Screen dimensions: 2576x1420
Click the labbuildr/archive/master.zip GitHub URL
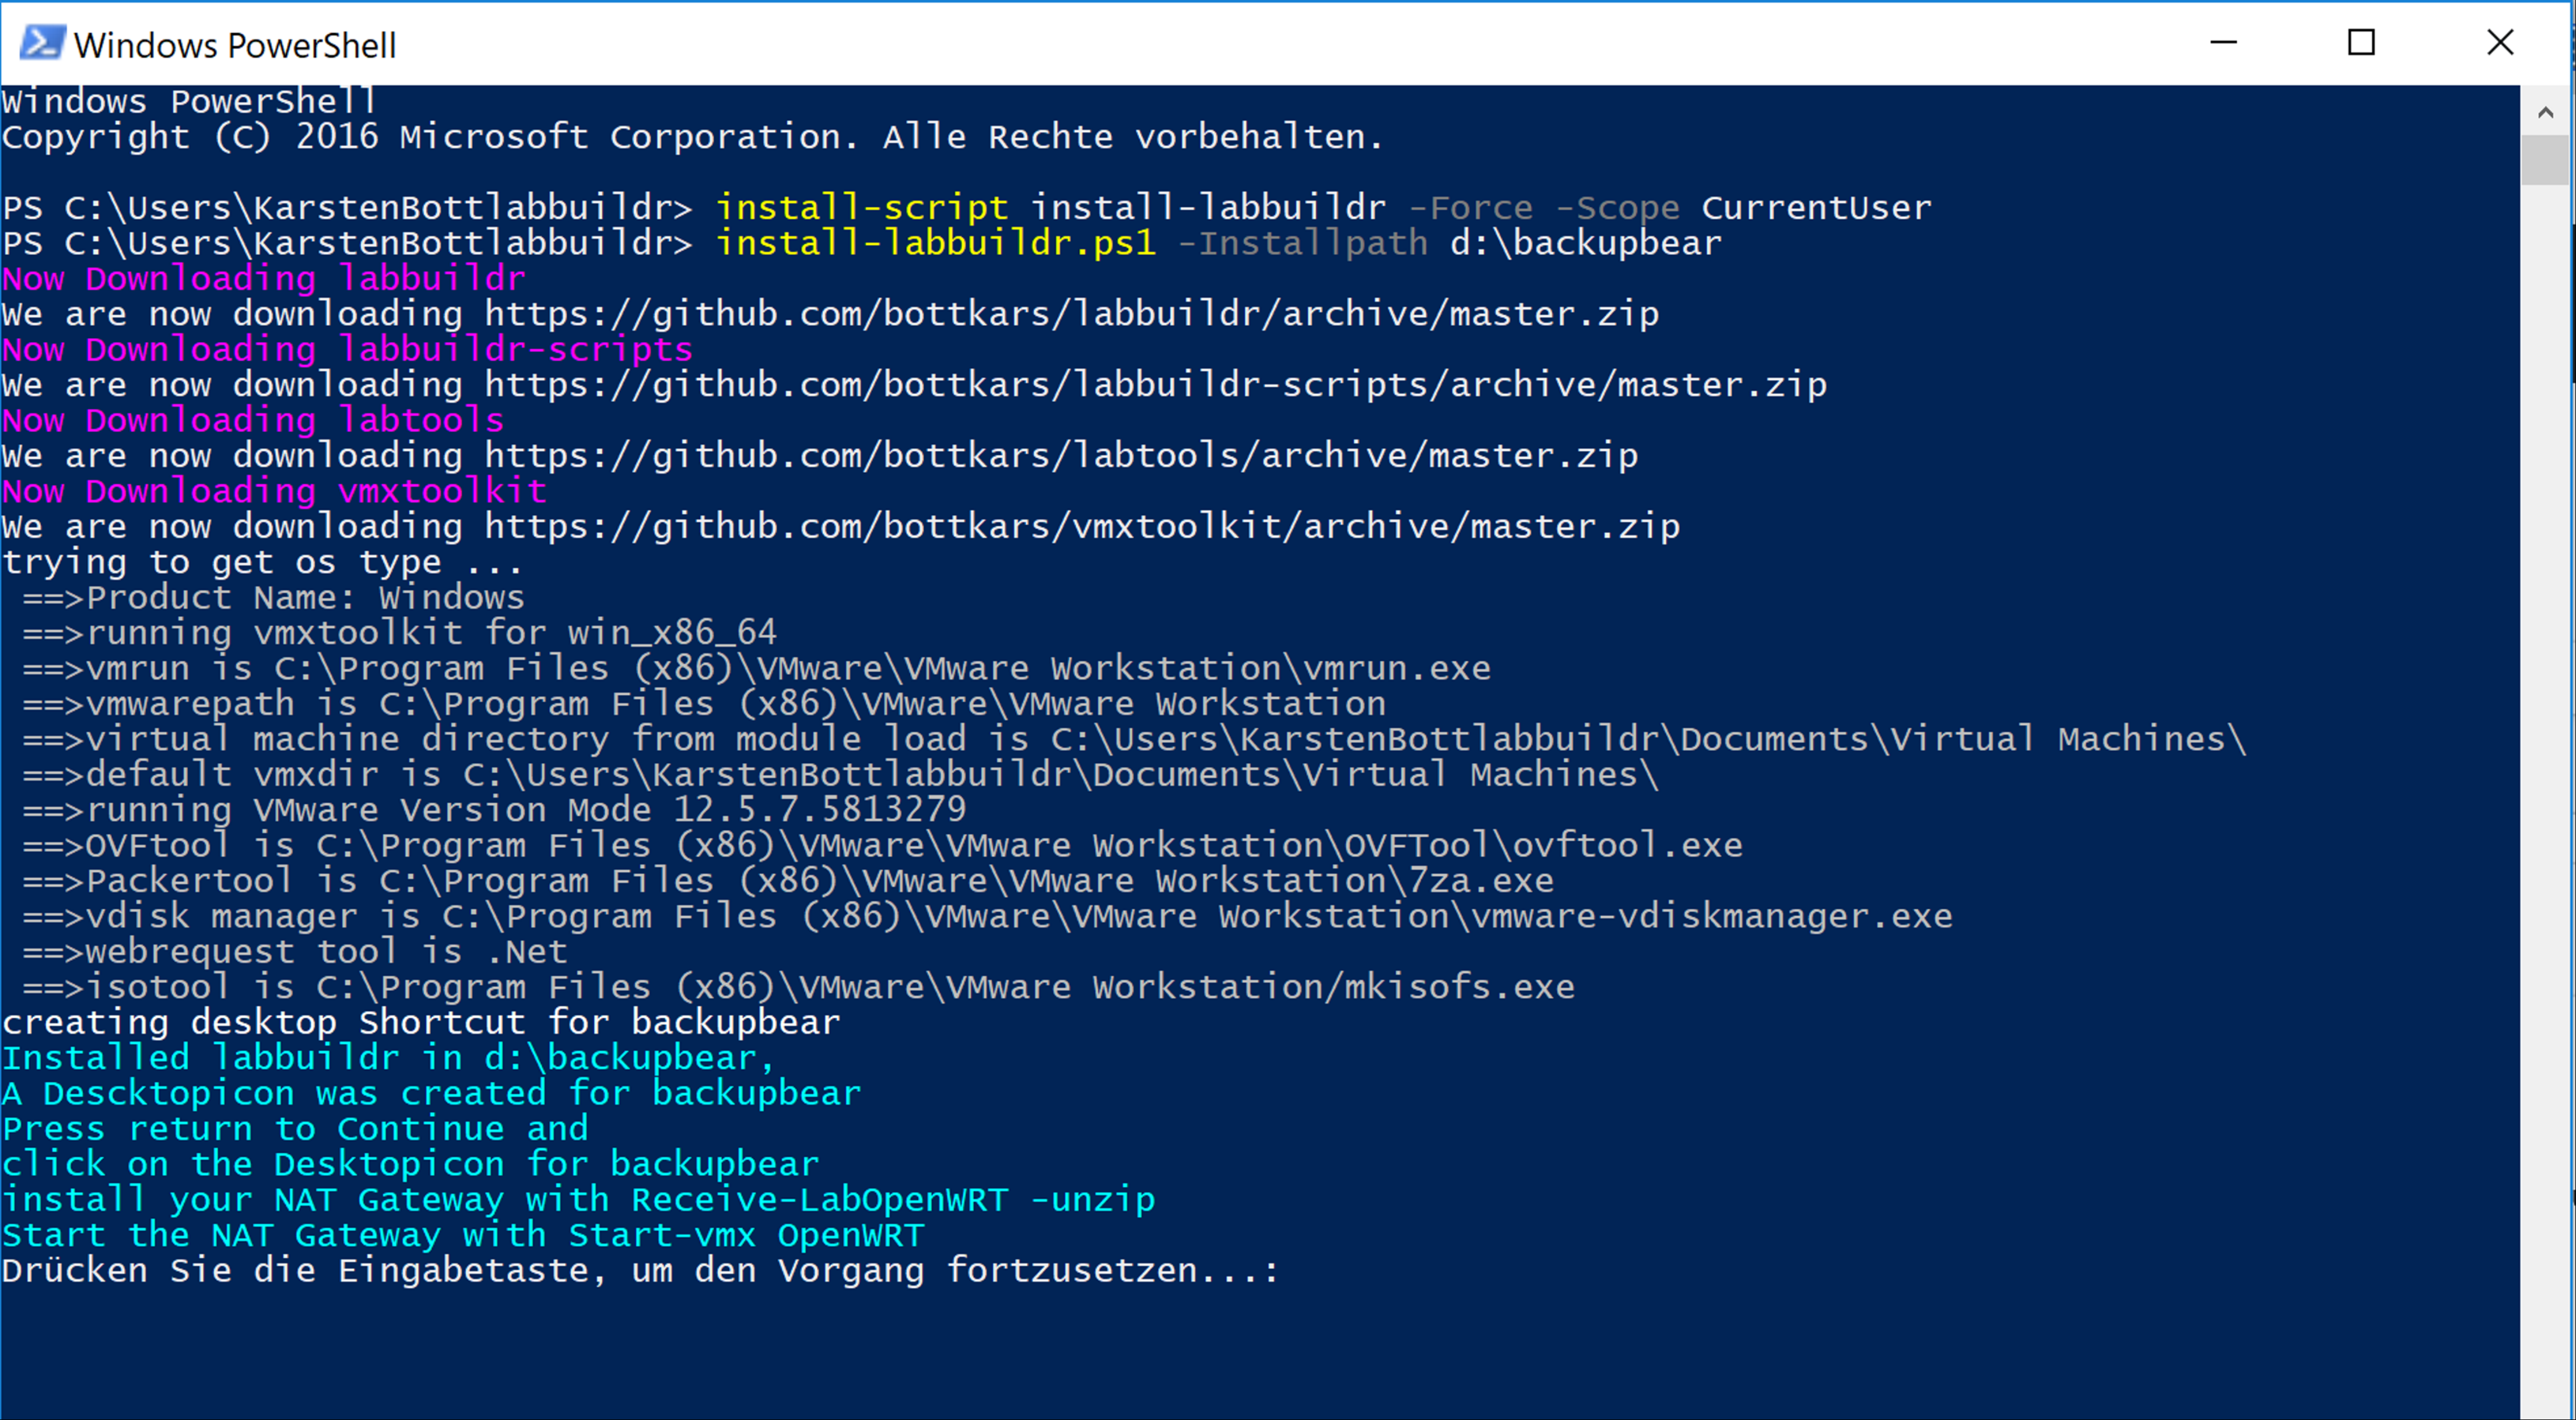(x=1071, y=314)
